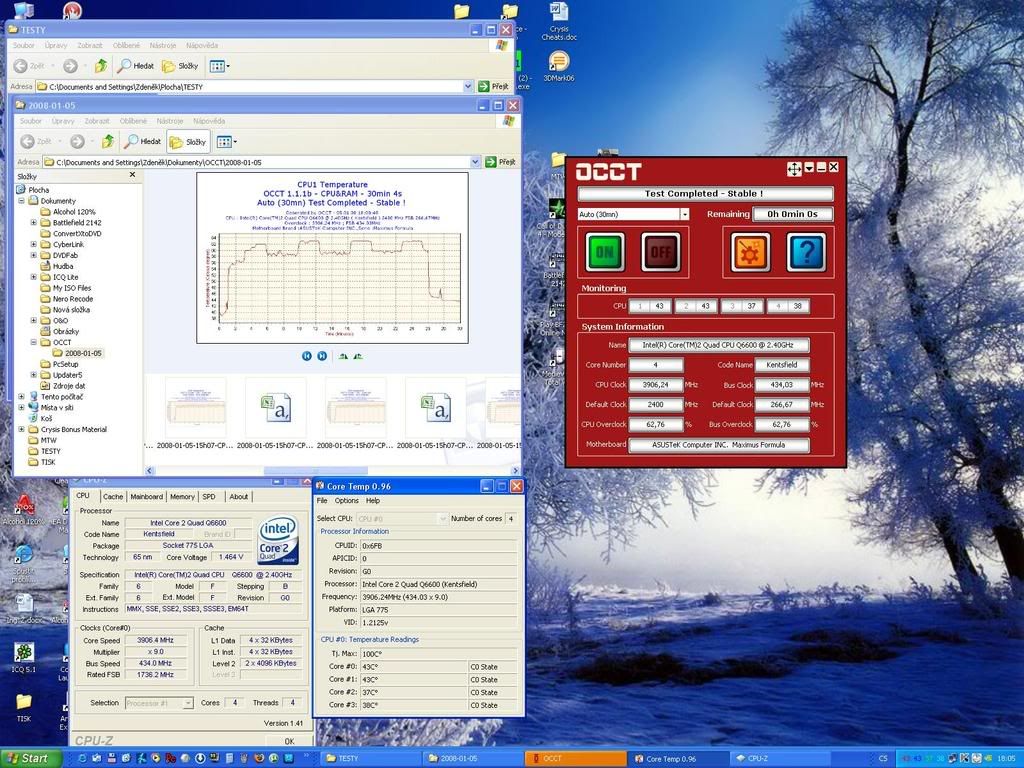The height and width of the screenshot is (768, 1024).
Task: Switch to the Cache tab in CPU-Z
Action: 112,497
